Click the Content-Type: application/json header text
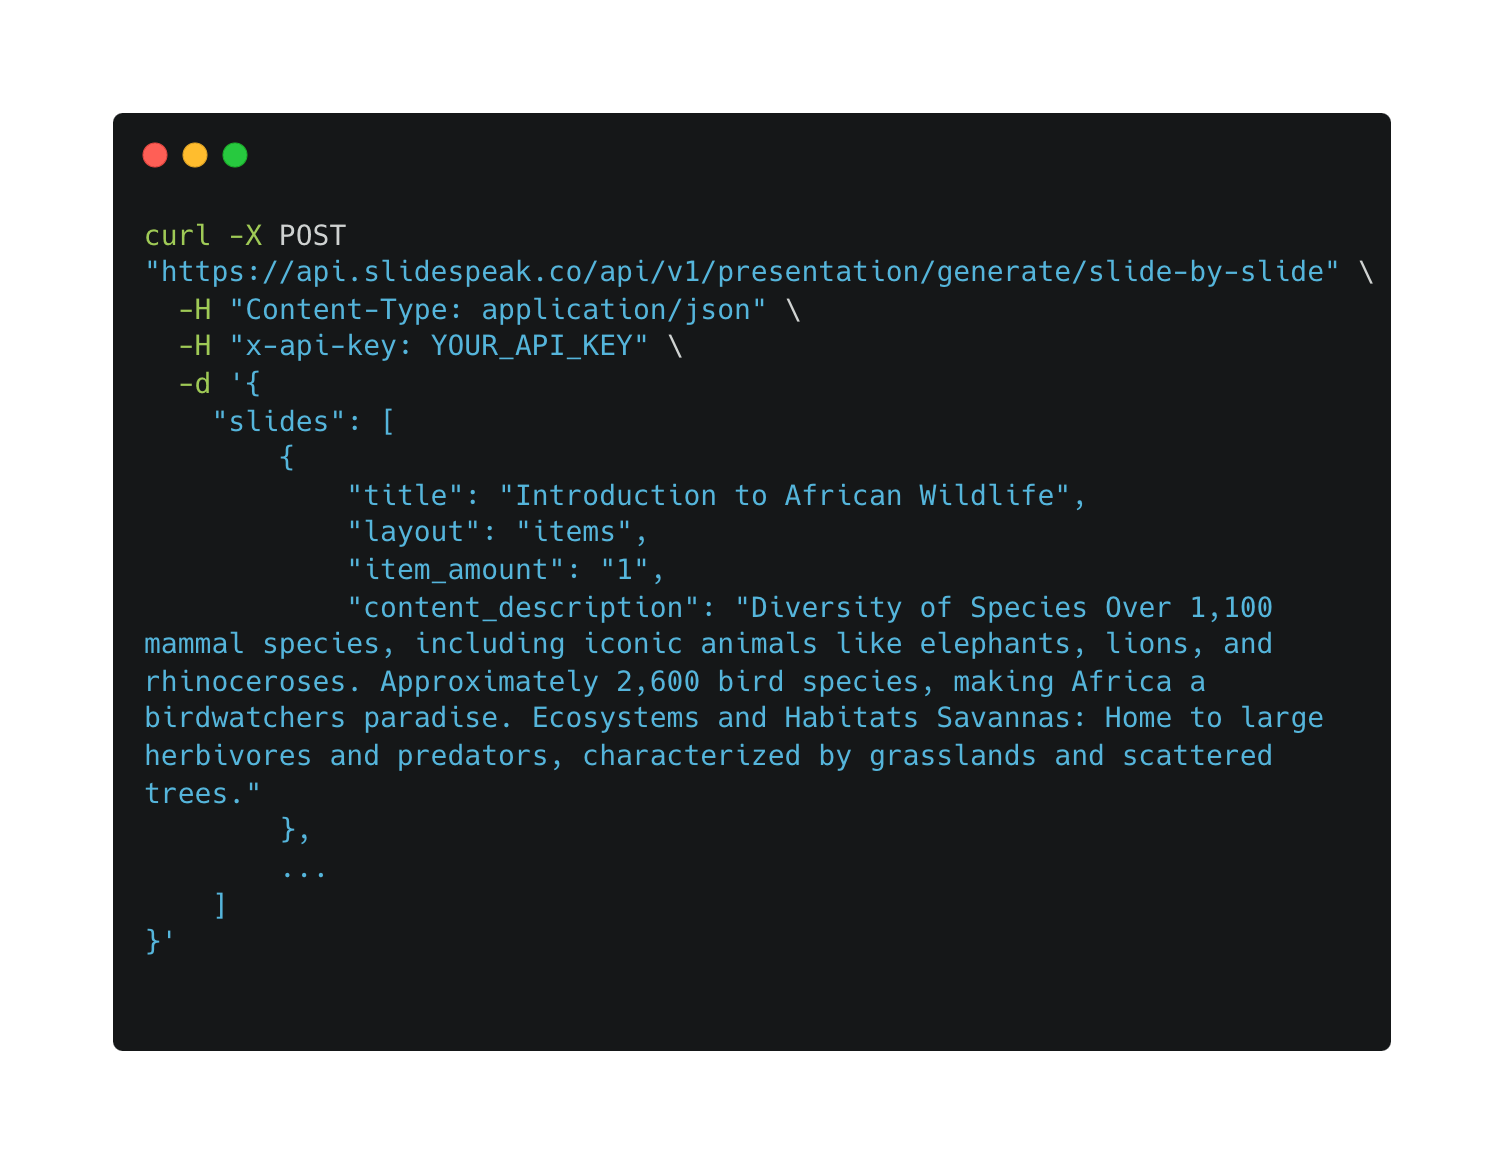The width and height of the screenshot is (1502, 1162). (x=498, y=309)
